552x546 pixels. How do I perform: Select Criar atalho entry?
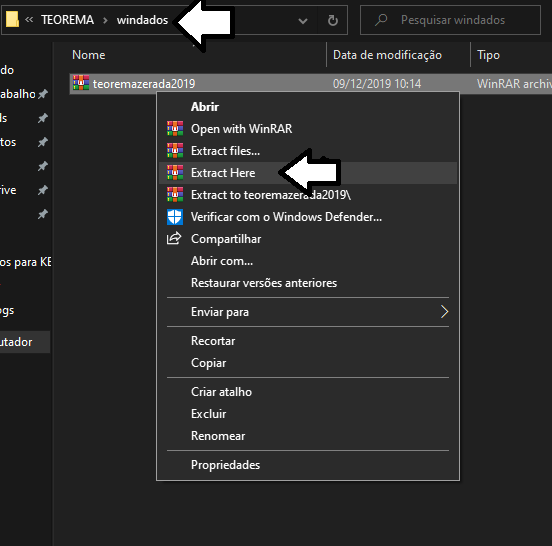[x=308, y=392]
